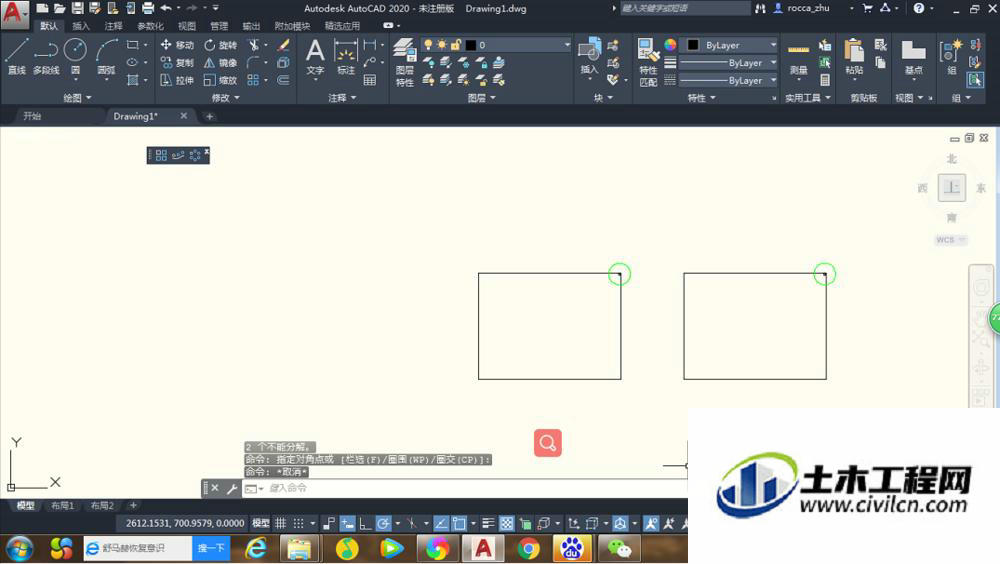The width and height of the screenshot is (1000, 564).
Task: Expand the Modify (修改) panel
Action: pos(225,98)
